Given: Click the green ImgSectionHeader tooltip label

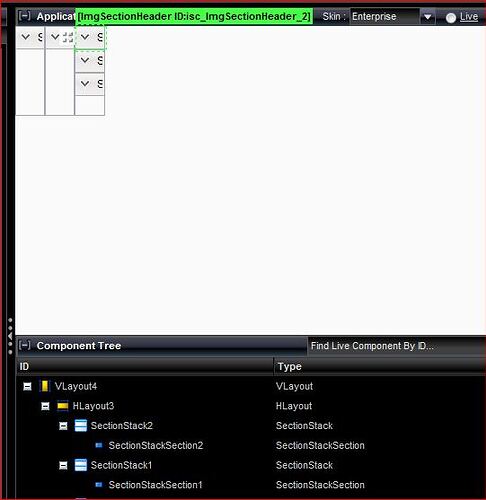Looking at the screenshot, I should click(x=194, y=16).
